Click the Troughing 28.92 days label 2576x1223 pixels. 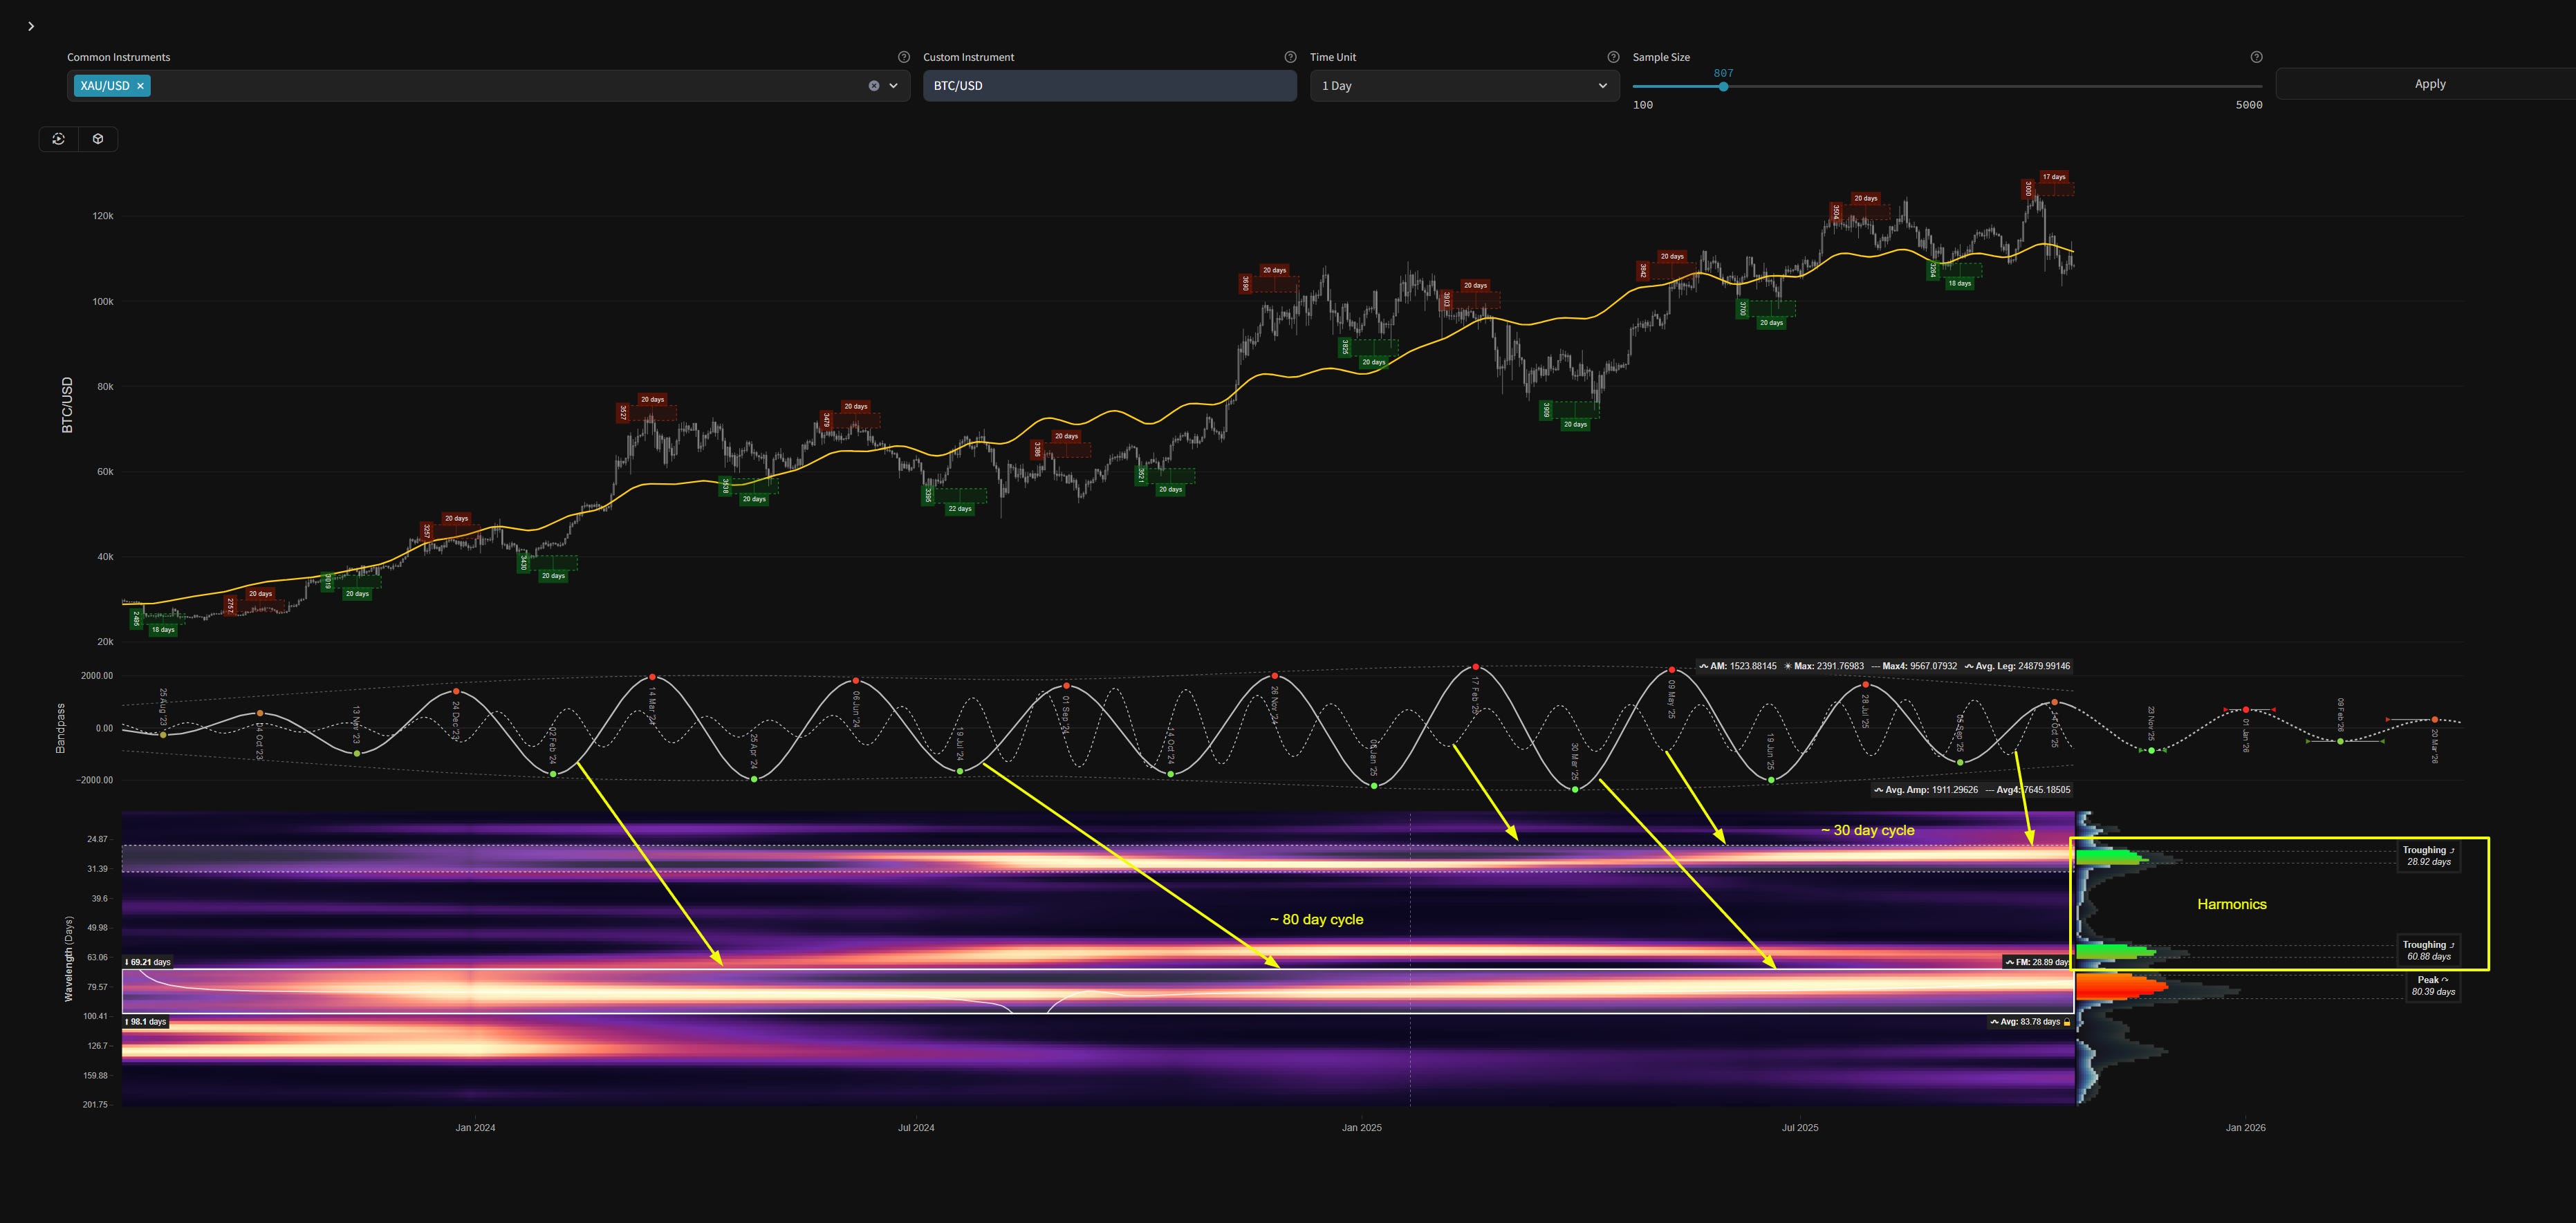pos(2428,856)
